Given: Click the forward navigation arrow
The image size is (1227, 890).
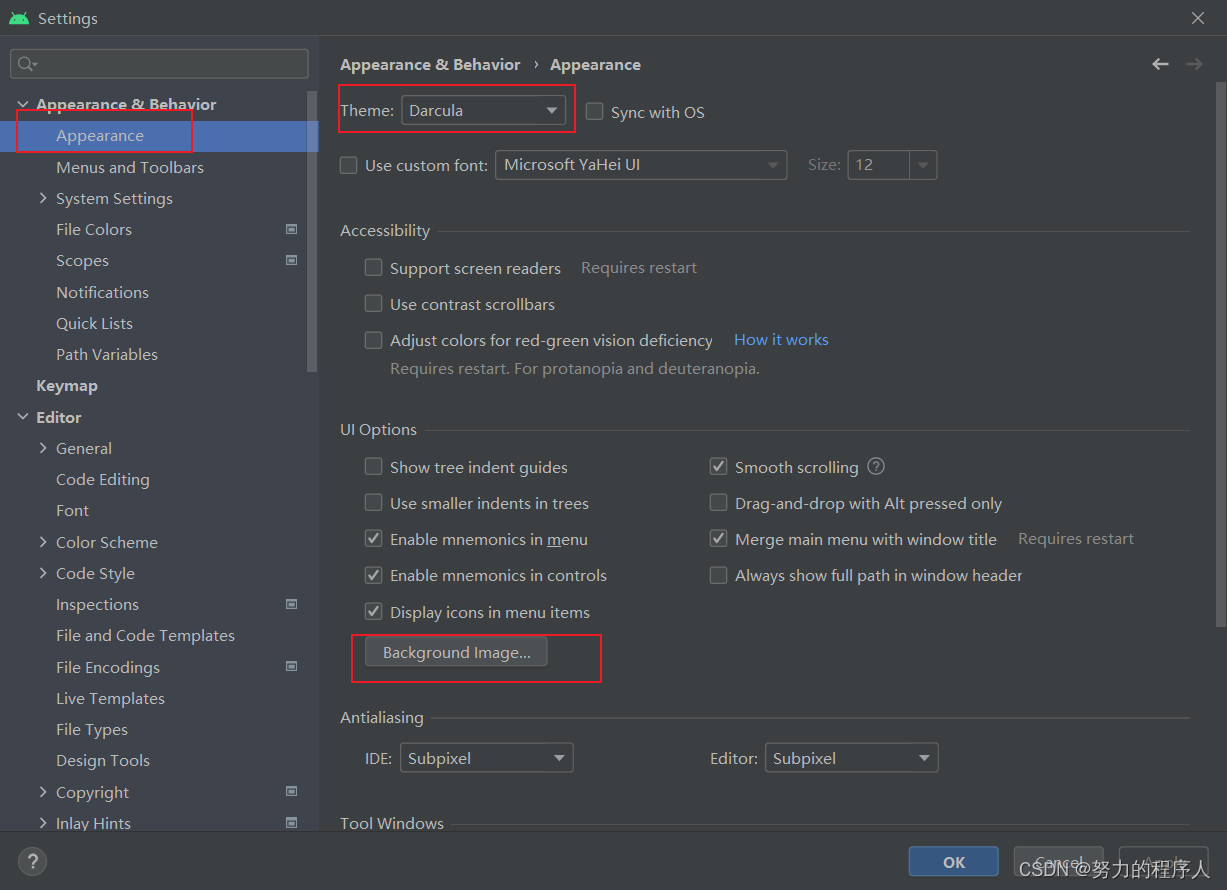Looking at the screenshot, I should tap(1194, 63).
